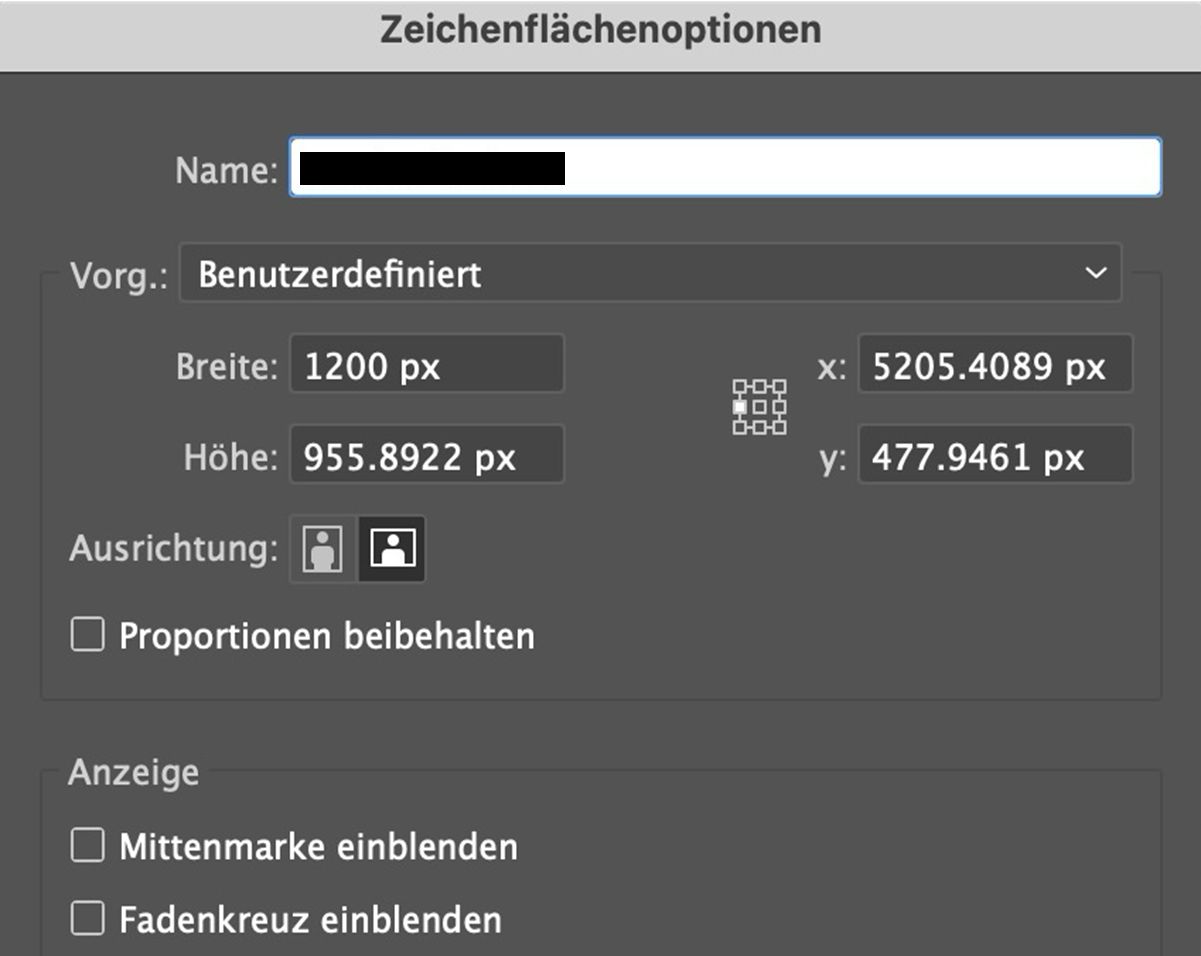This screenshot has height=956, width=1201.
Task: Select the middle-right reference point
Action: coord(779,407)
